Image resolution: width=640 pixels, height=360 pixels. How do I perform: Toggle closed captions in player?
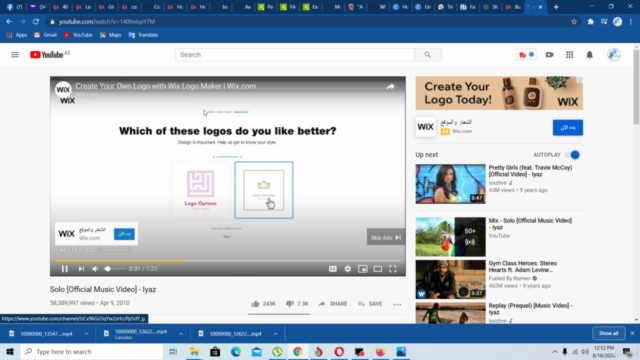click(333, 269)
